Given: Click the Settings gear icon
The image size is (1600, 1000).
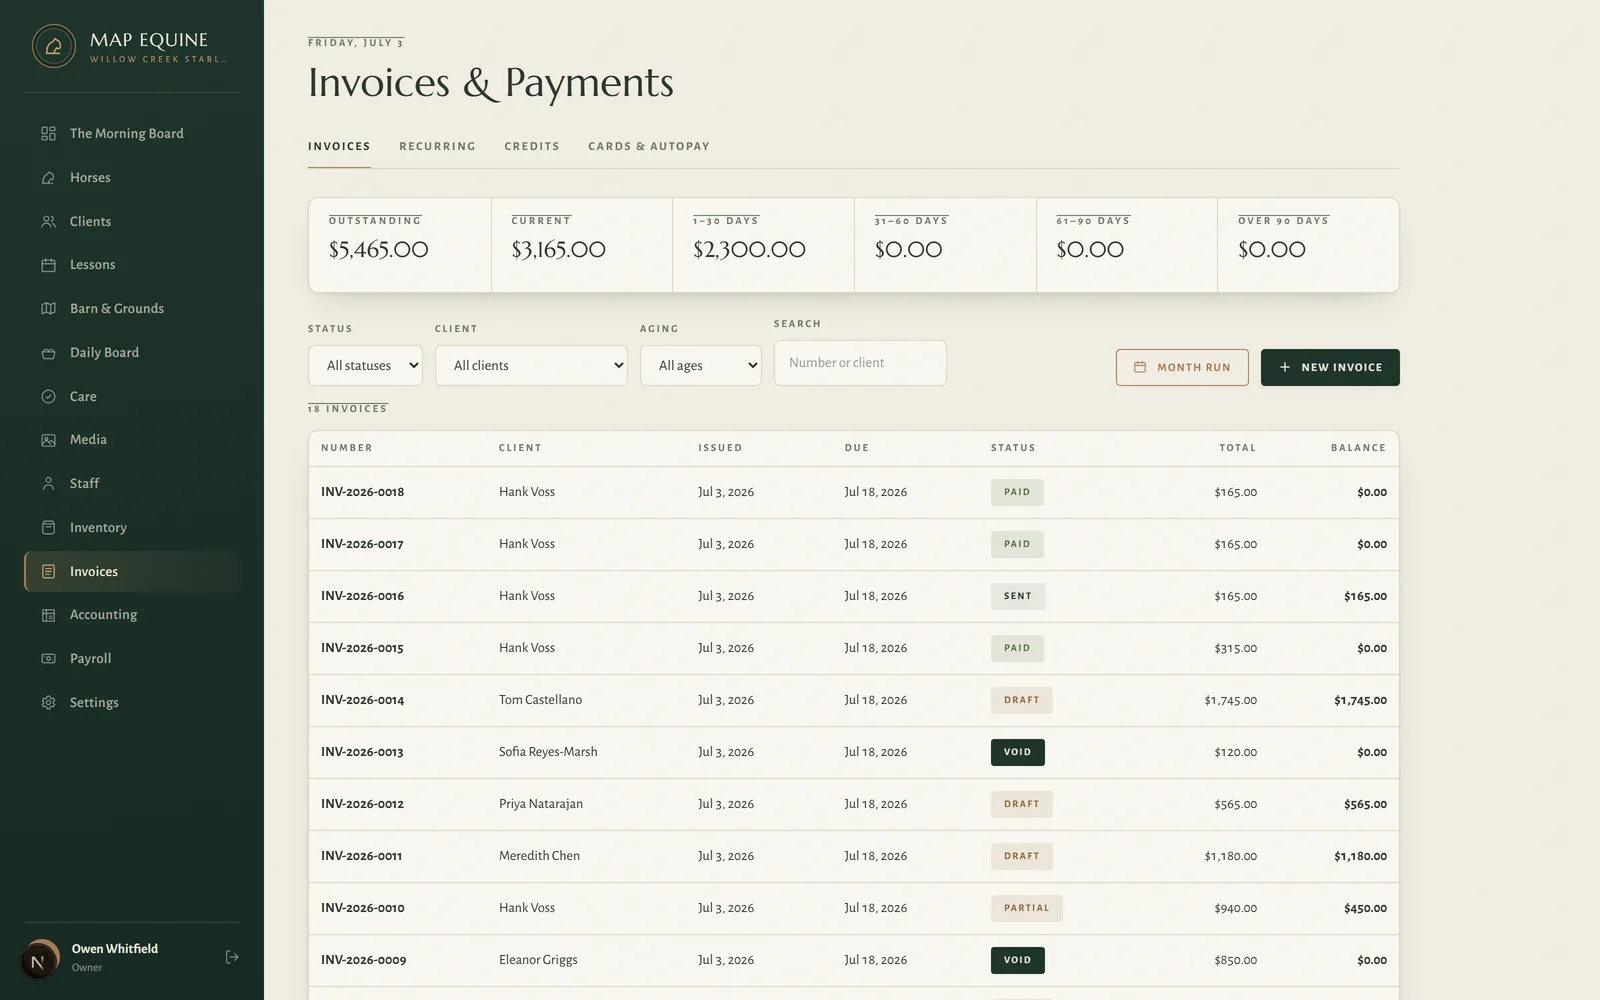Looking at the screenshot, I should pos(48,702).
